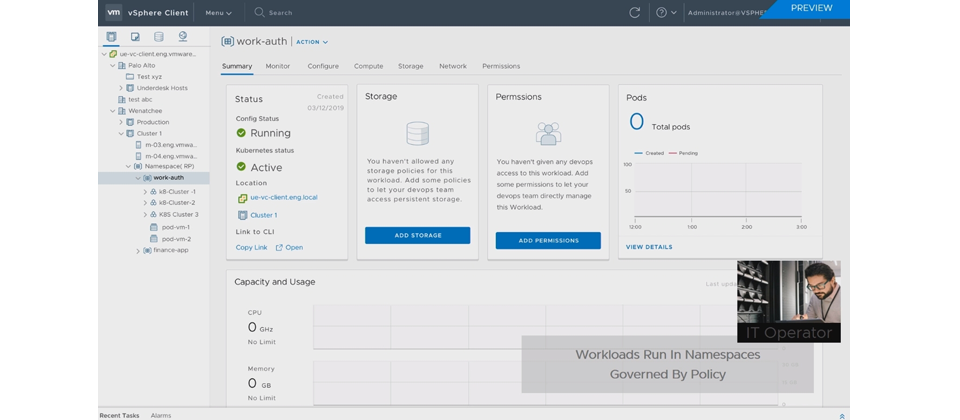960x420 pixels.
Task: Click the search magnifier icon
Action: tap(259, 12)
